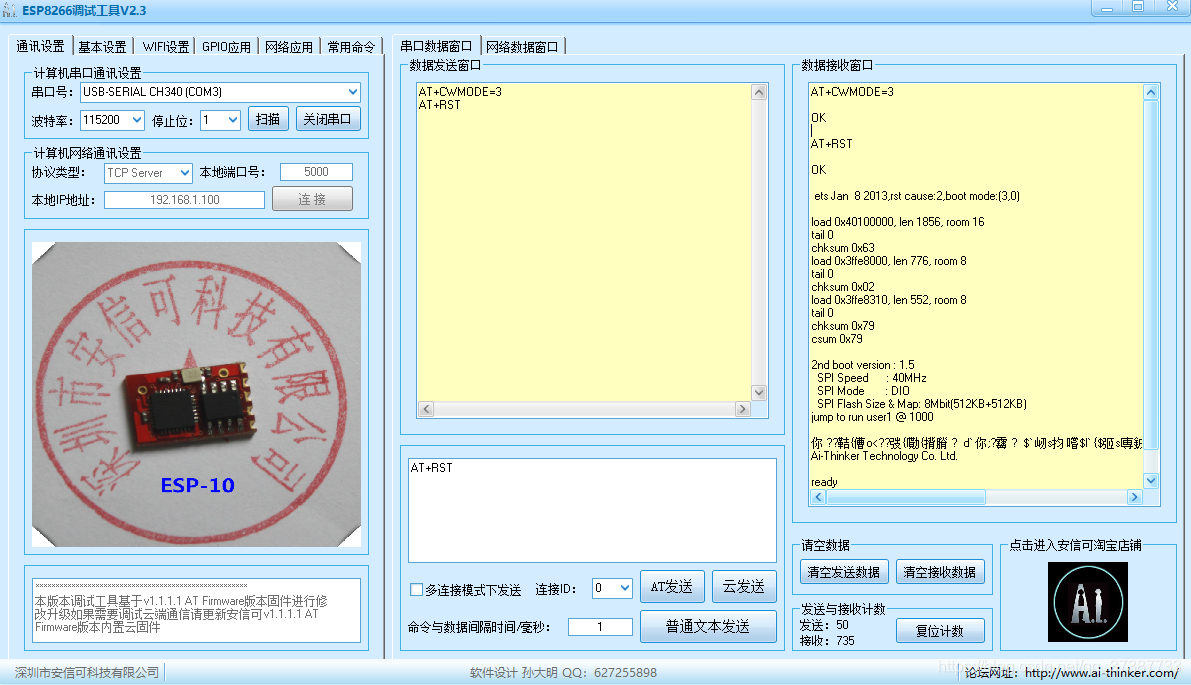This screenshot has height=685, width=1191.
Task: Click the 本地端口号 field showing 5000
Action: click(316, 172)
